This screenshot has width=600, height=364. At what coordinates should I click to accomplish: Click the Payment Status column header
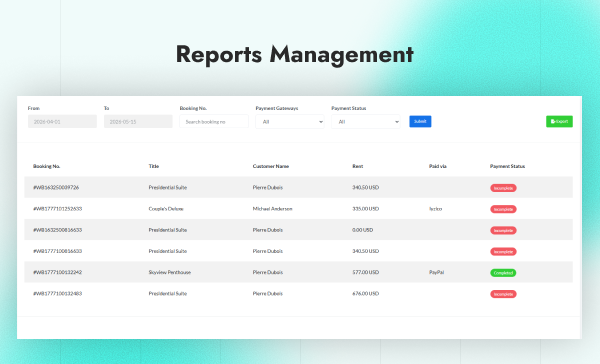tap(507, 166)
